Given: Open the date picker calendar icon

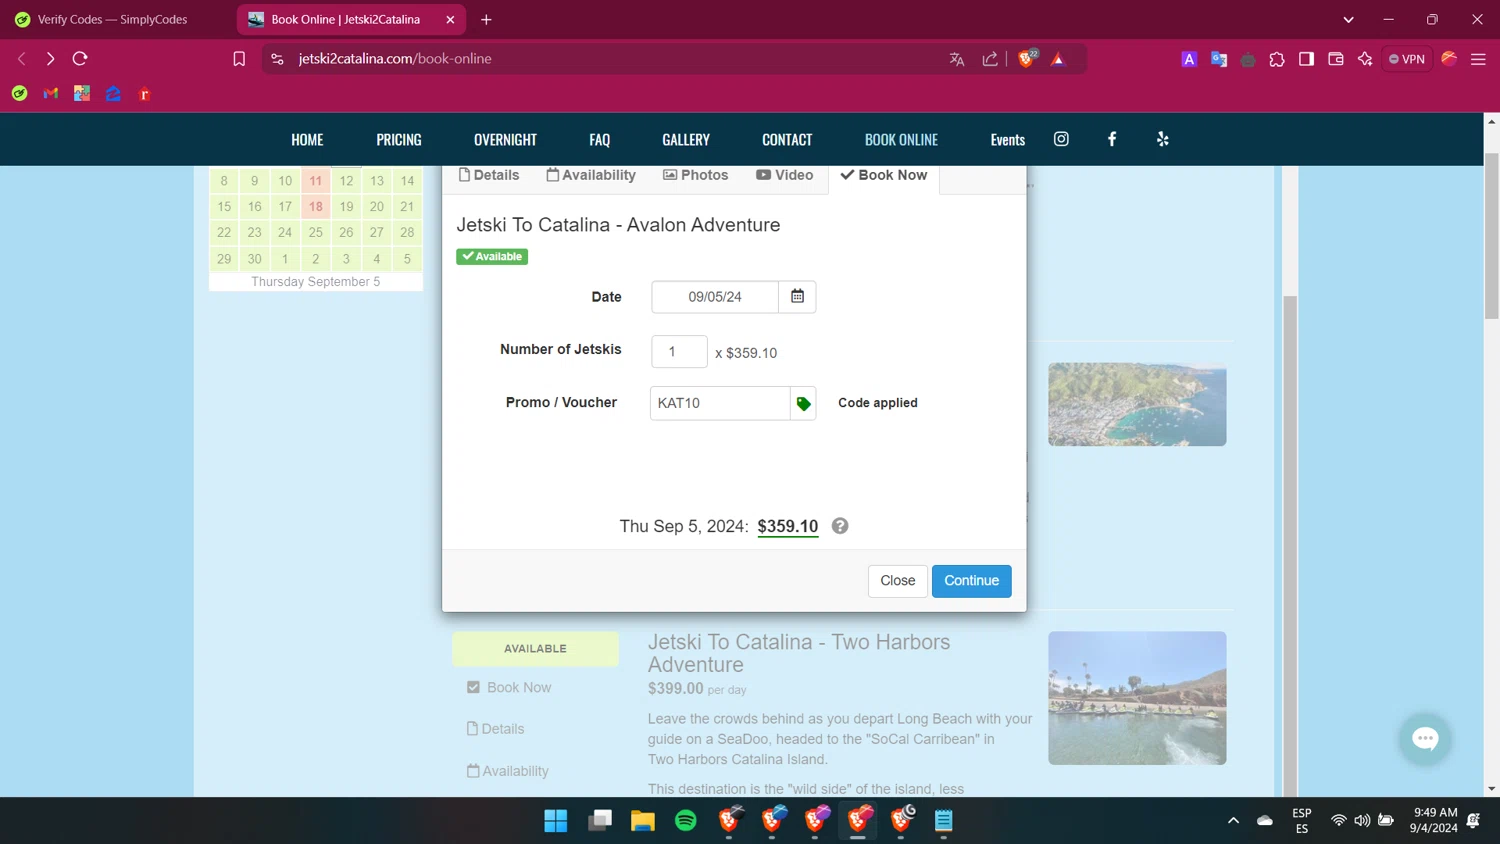Looking at the screenshot, I should [797, 297].
